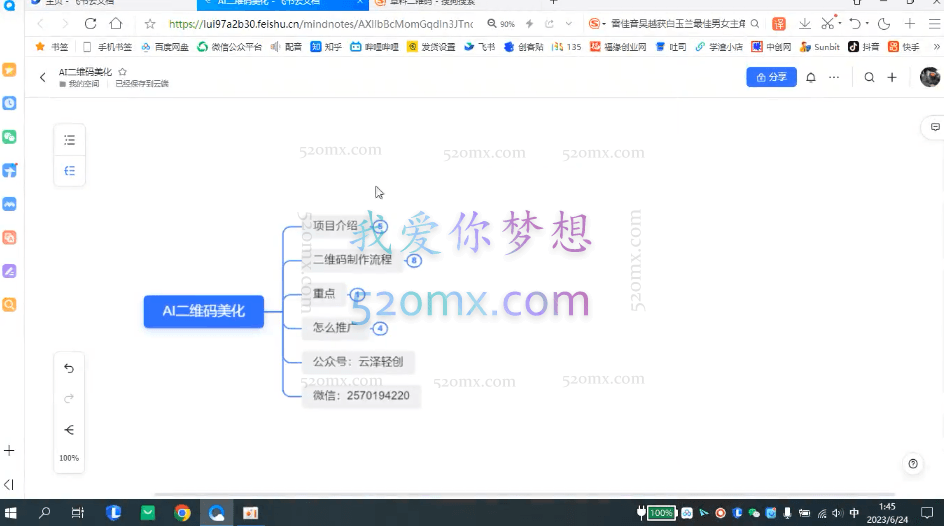Click the browser undo-close arrow icon
944x526 pixels.
point(855,23)
